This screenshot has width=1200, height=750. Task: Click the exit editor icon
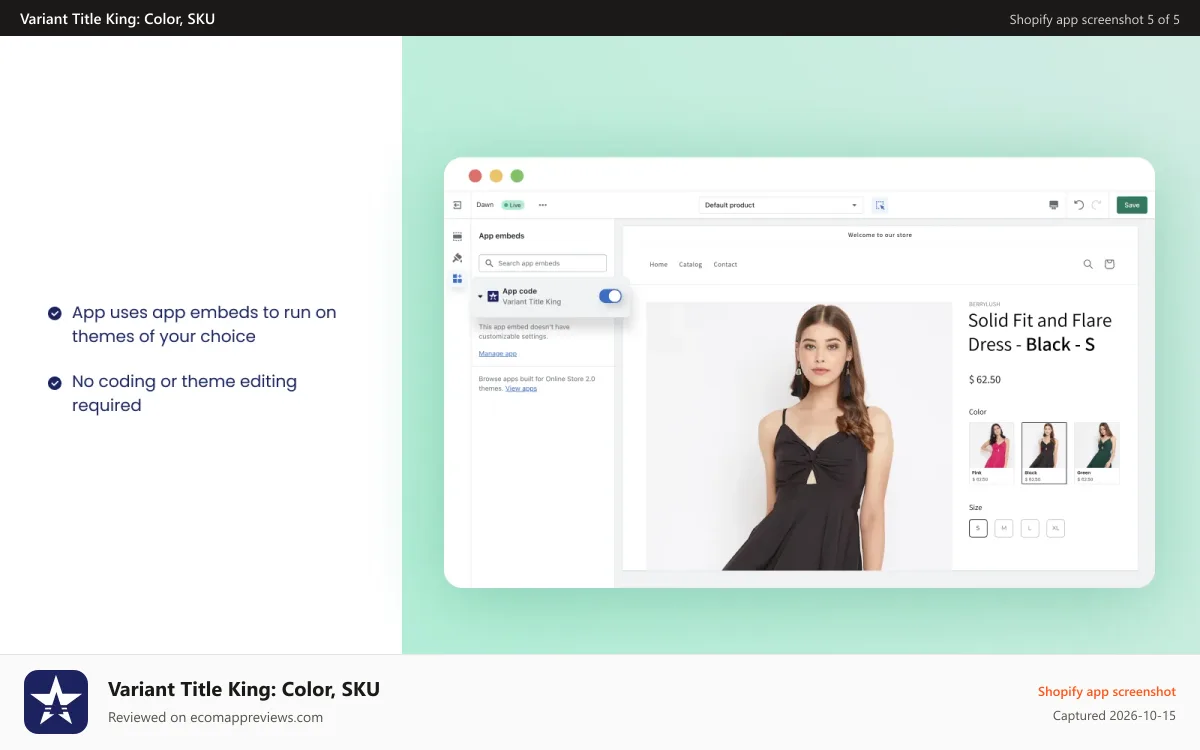tap(457, 205)
